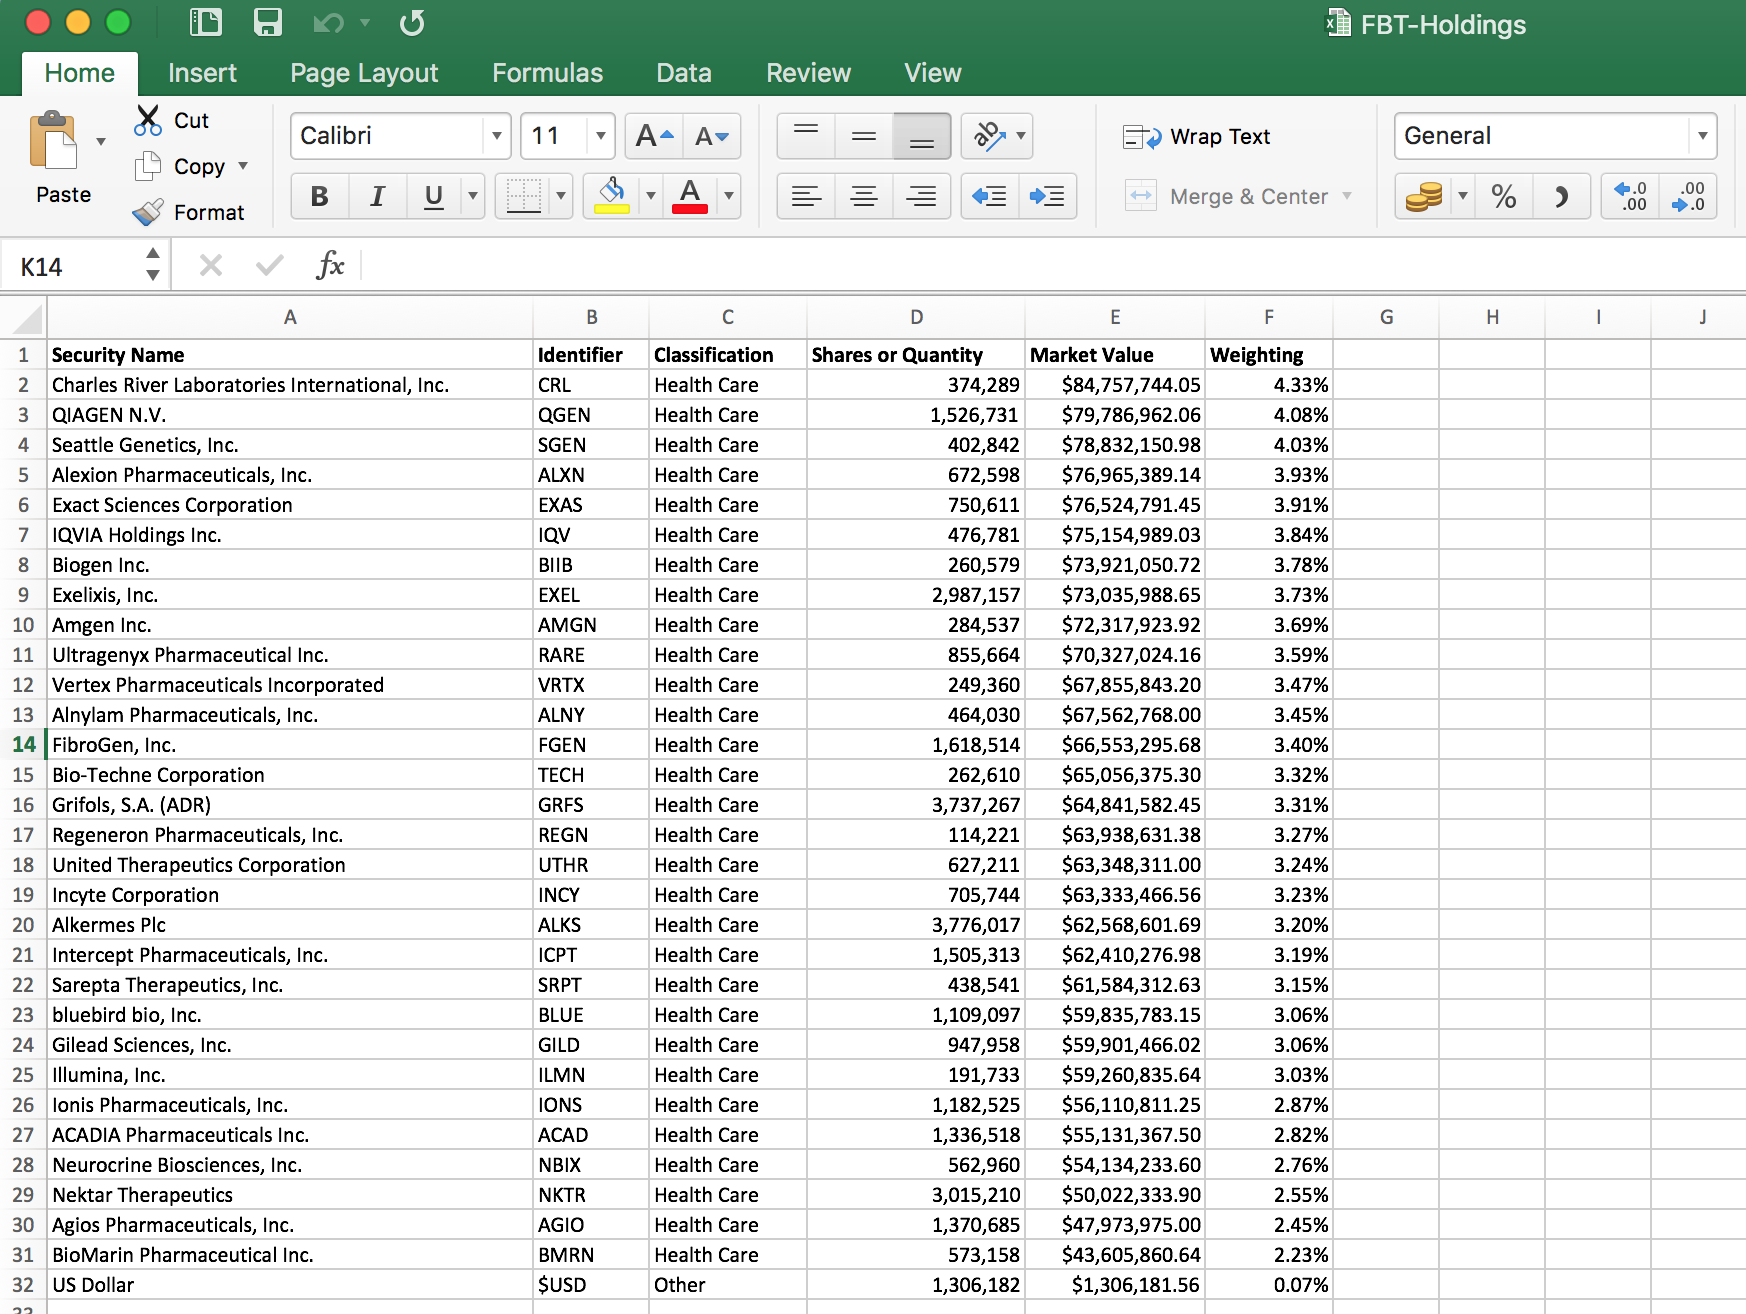
Task: Decrease indent of cell content
Action: pos(989,195)
